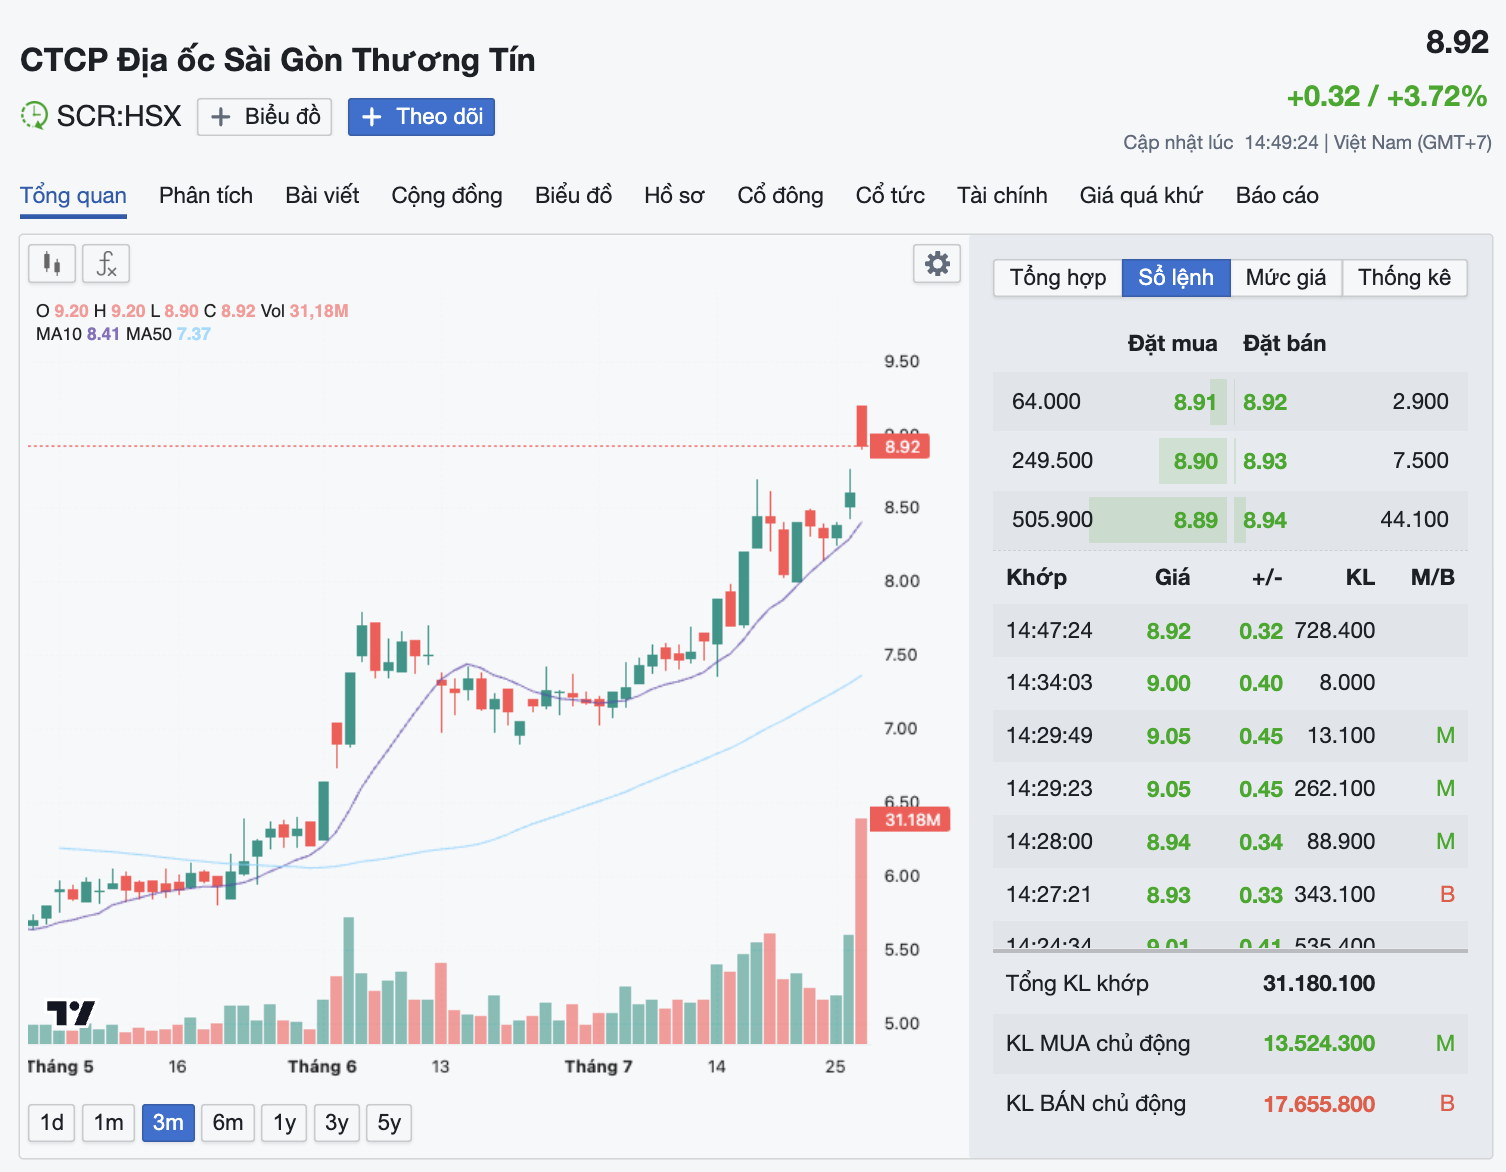Switch to the Mức giá panel tab
Viewport: 1506px width, 1172px height.
[x=1286, y=278]
